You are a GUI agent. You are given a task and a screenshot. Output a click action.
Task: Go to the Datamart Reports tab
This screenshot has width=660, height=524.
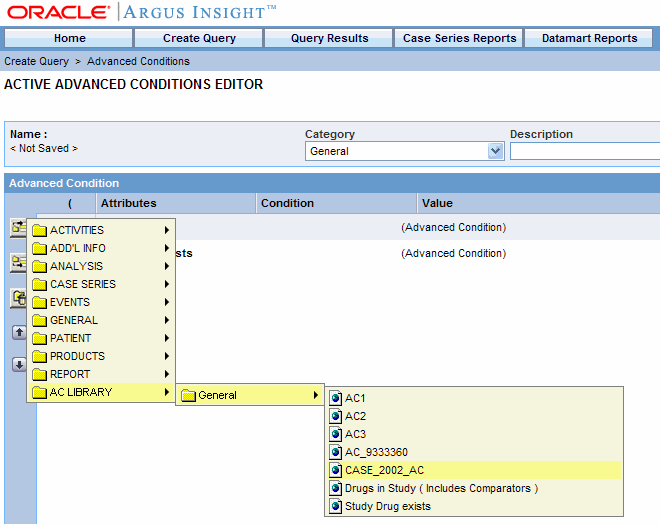tap(589, 38)
